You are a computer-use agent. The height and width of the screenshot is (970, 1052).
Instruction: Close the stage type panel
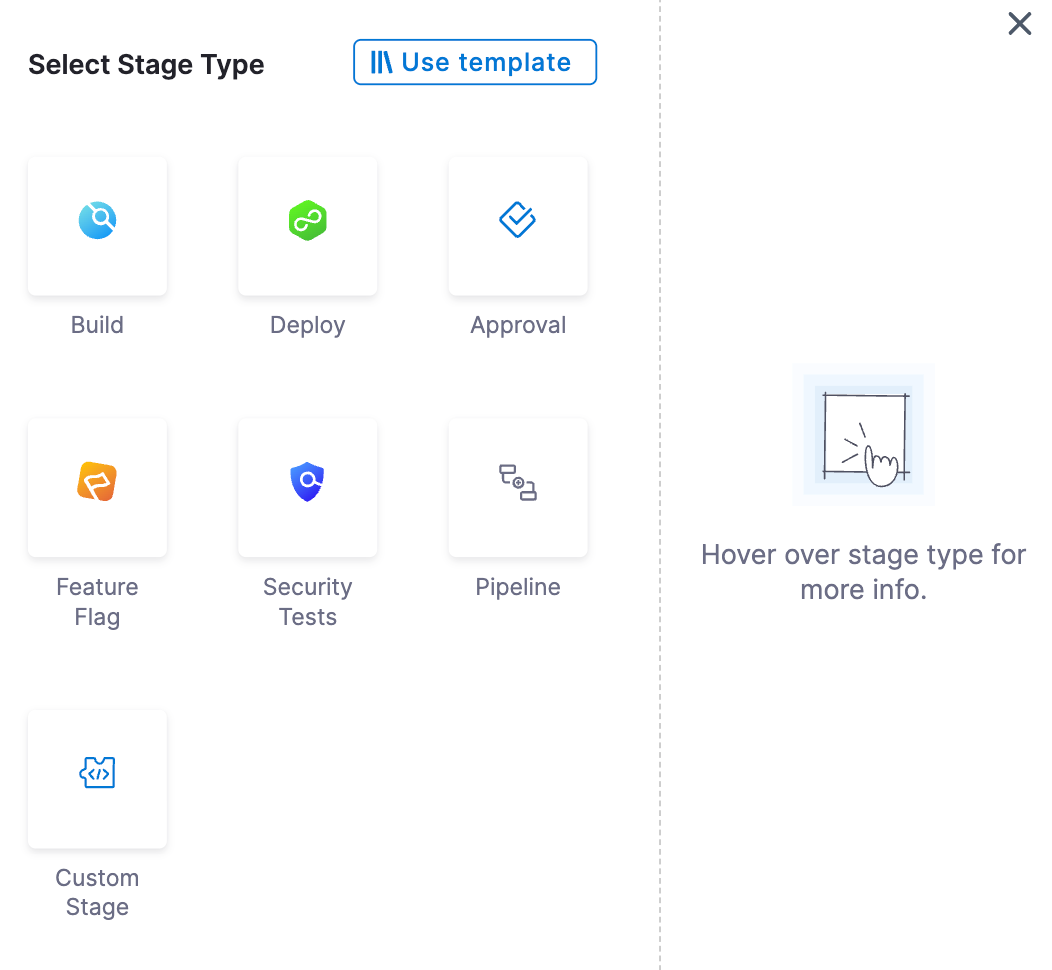pos(1019,24)
